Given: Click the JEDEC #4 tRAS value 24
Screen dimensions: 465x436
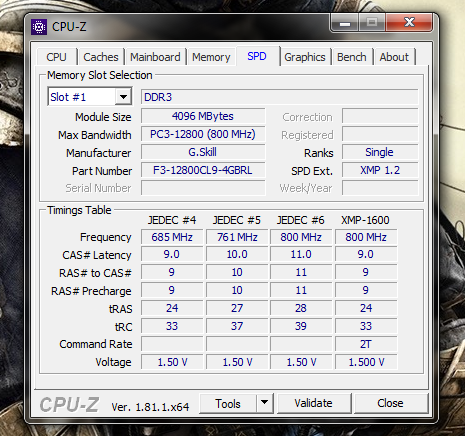Looking at the screenshot, I should coord(172,308).
